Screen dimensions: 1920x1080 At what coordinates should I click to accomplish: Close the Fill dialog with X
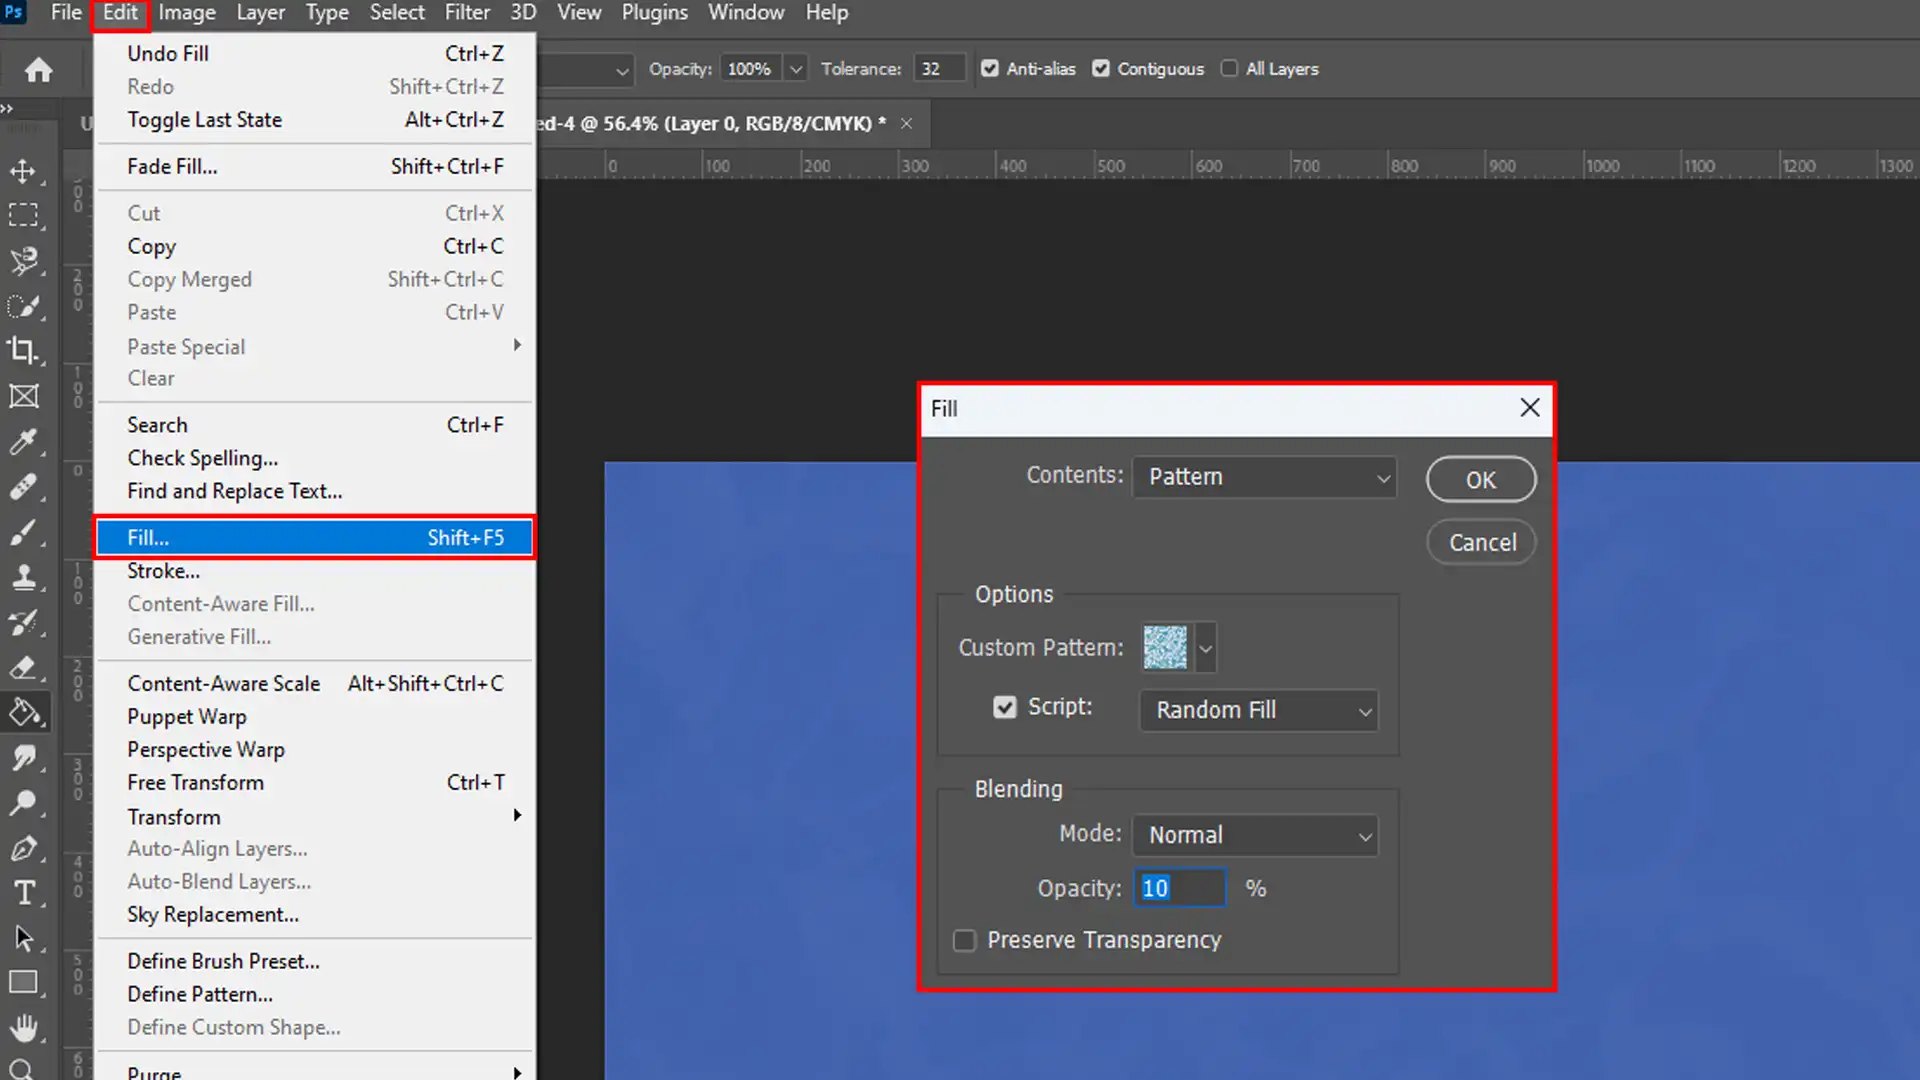pyautogui.click(x=1529, y=408)
